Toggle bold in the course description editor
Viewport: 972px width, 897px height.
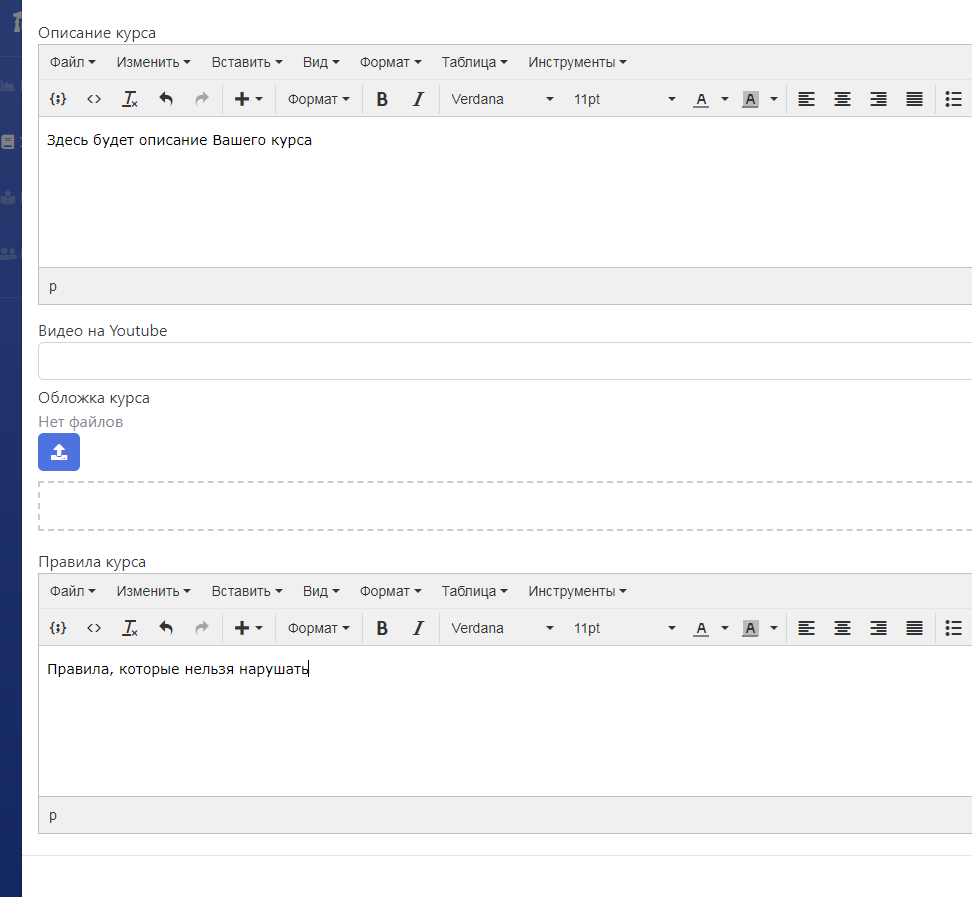382,99
